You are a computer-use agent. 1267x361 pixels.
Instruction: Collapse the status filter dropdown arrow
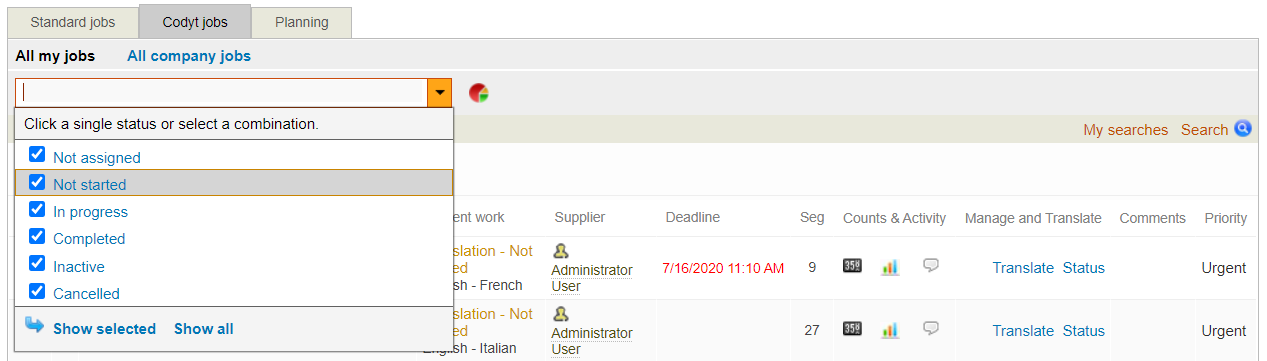(x=439, y=92)
